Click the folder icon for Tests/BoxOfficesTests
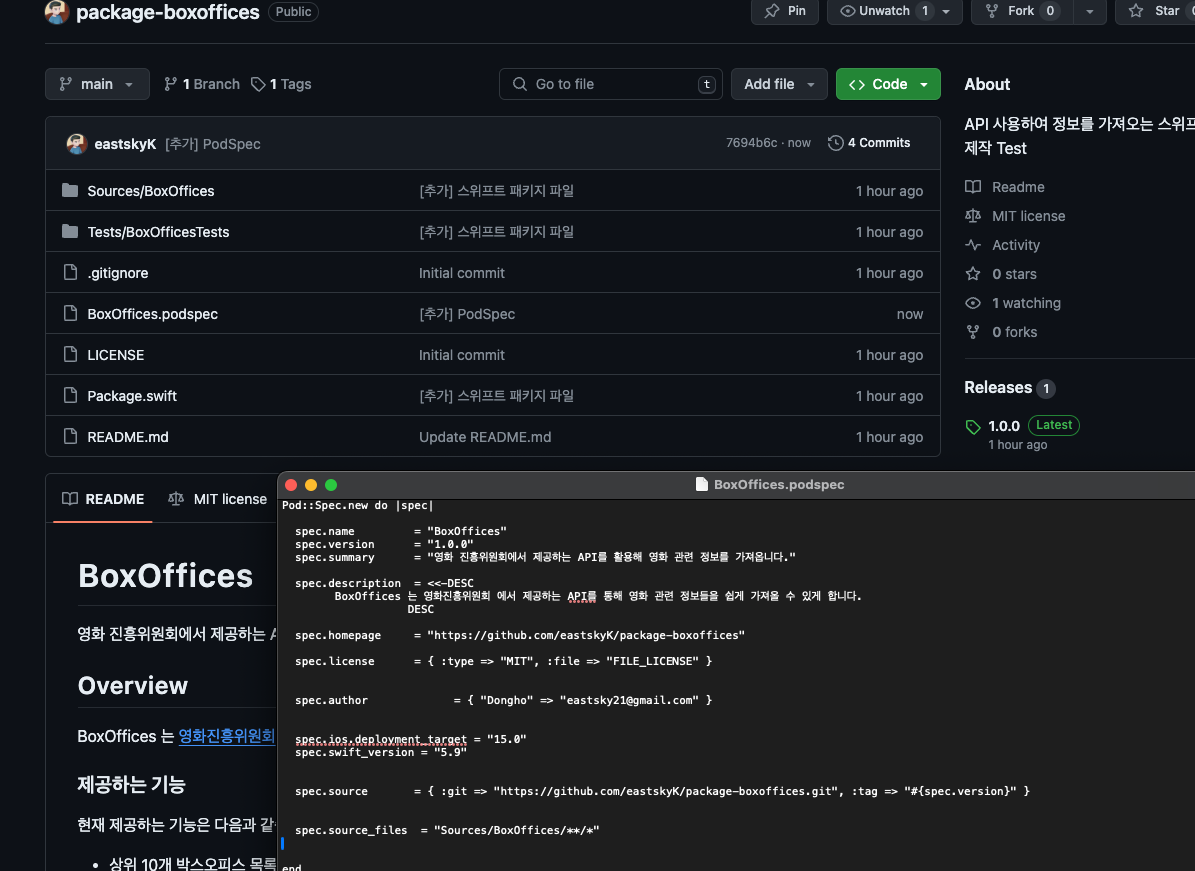This screenshot has width=1195, height=871. click(x=70, y=231)
